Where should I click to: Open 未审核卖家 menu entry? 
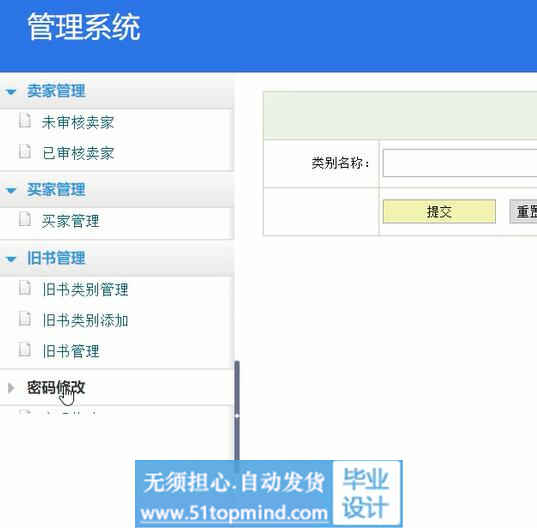coord(78,123)
